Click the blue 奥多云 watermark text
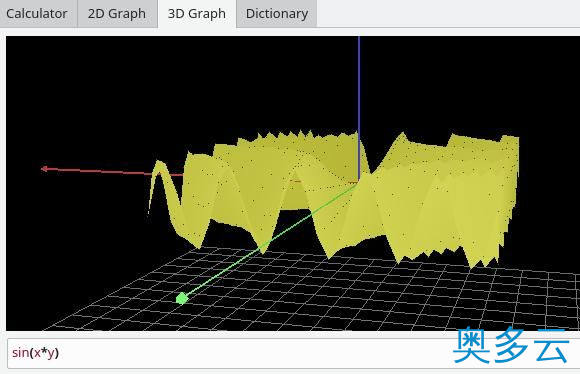The width and height of the screenshot is (580, 374). click(511, 346)
